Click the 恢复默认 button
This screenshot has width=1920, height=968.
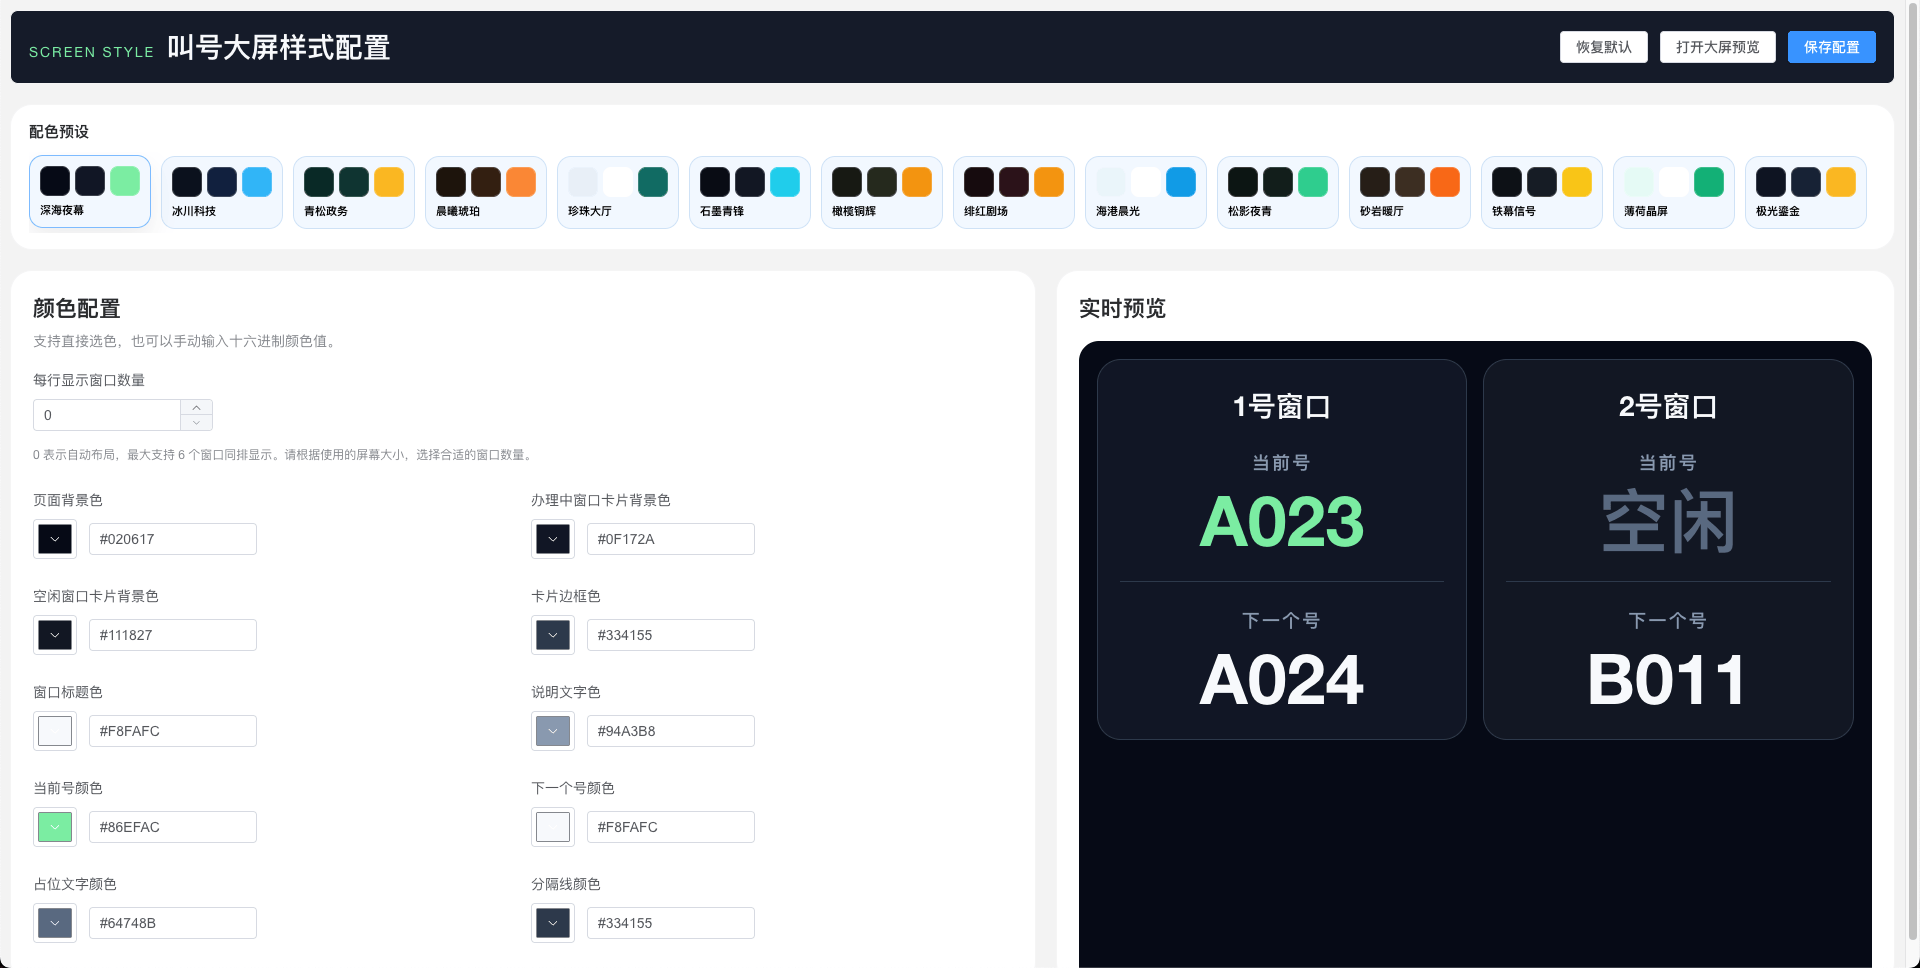(1603, 47)
